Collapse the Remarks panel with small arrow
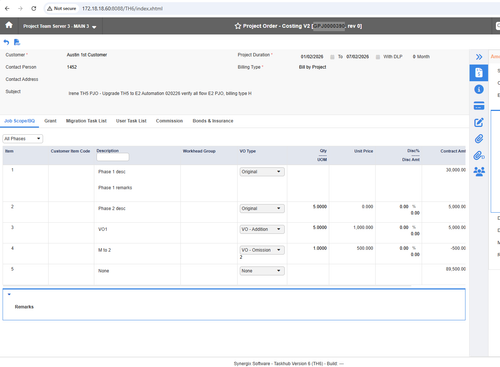 pos(9,294)
